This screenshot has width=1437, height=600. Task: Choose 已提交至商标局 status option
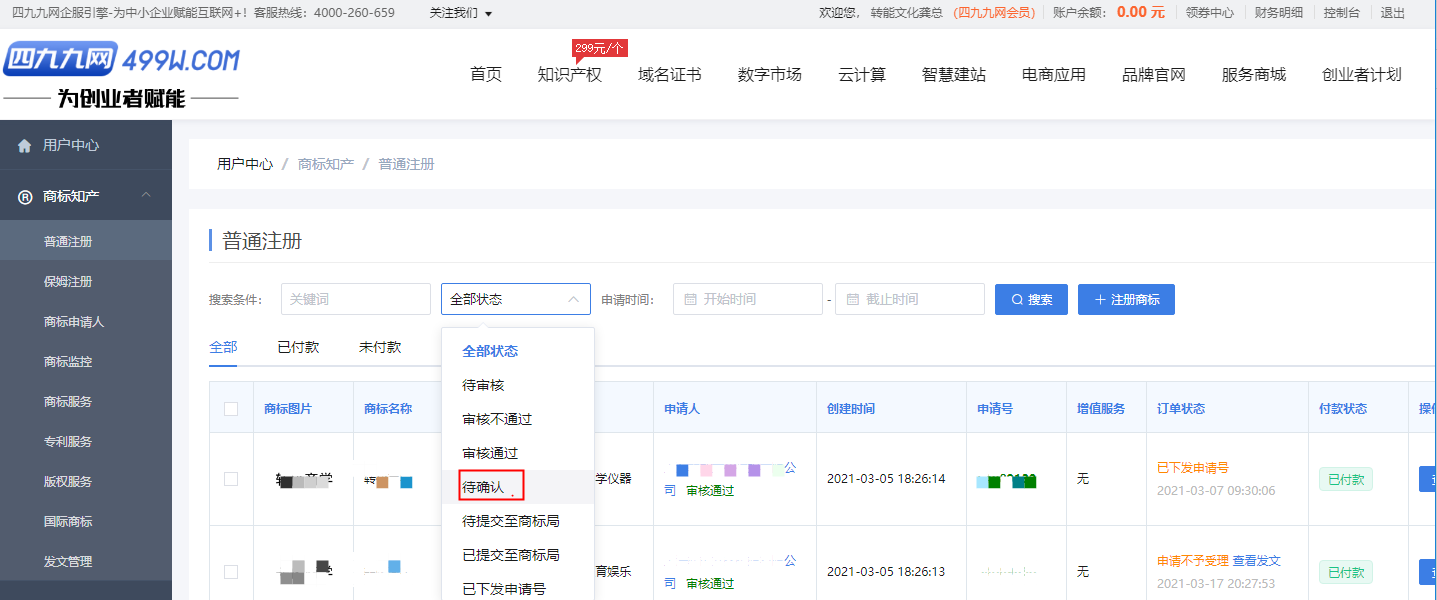[510, 555]
